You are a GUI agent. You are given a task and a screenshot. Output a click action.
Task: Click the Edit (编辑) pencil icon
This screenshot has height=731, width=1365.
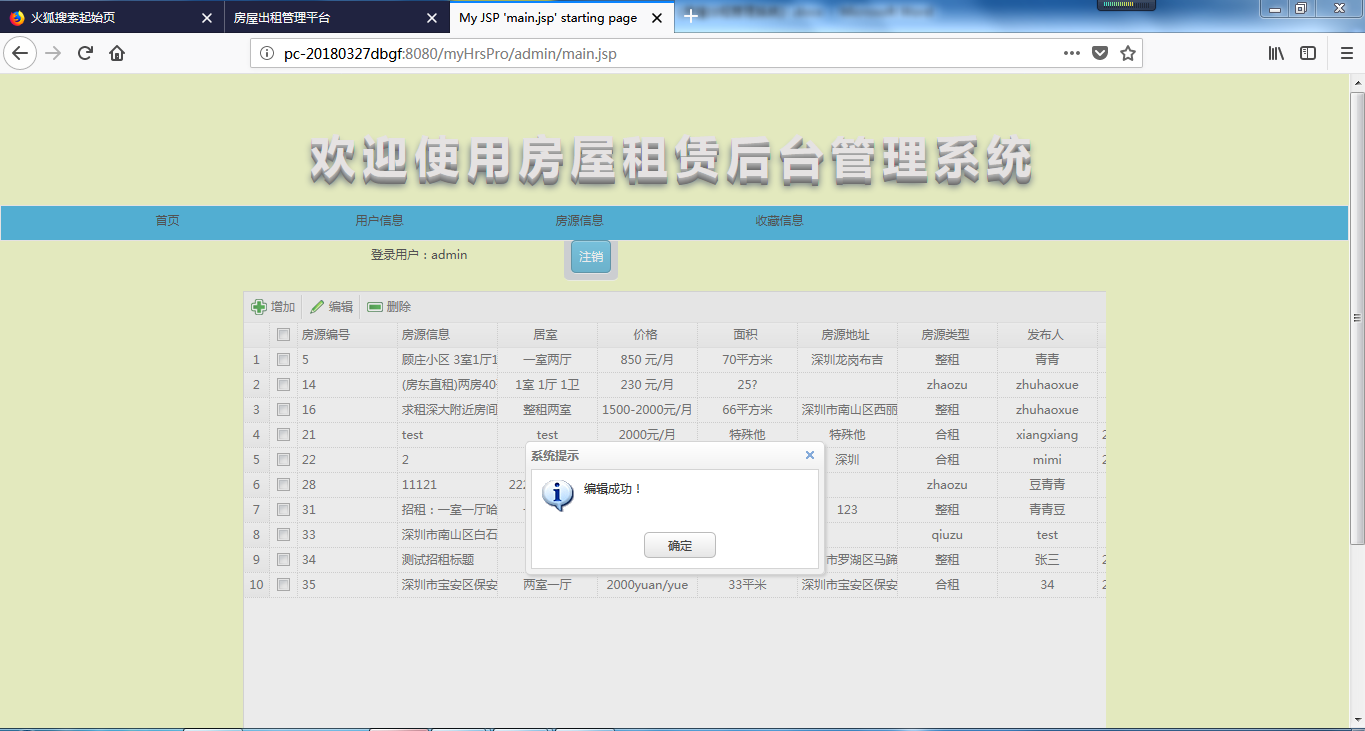point(317,307)
